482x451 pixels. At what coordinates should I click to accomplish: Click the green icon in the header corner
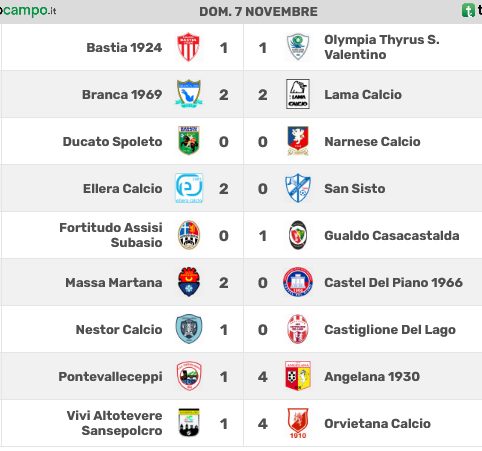tap(468, 10)
